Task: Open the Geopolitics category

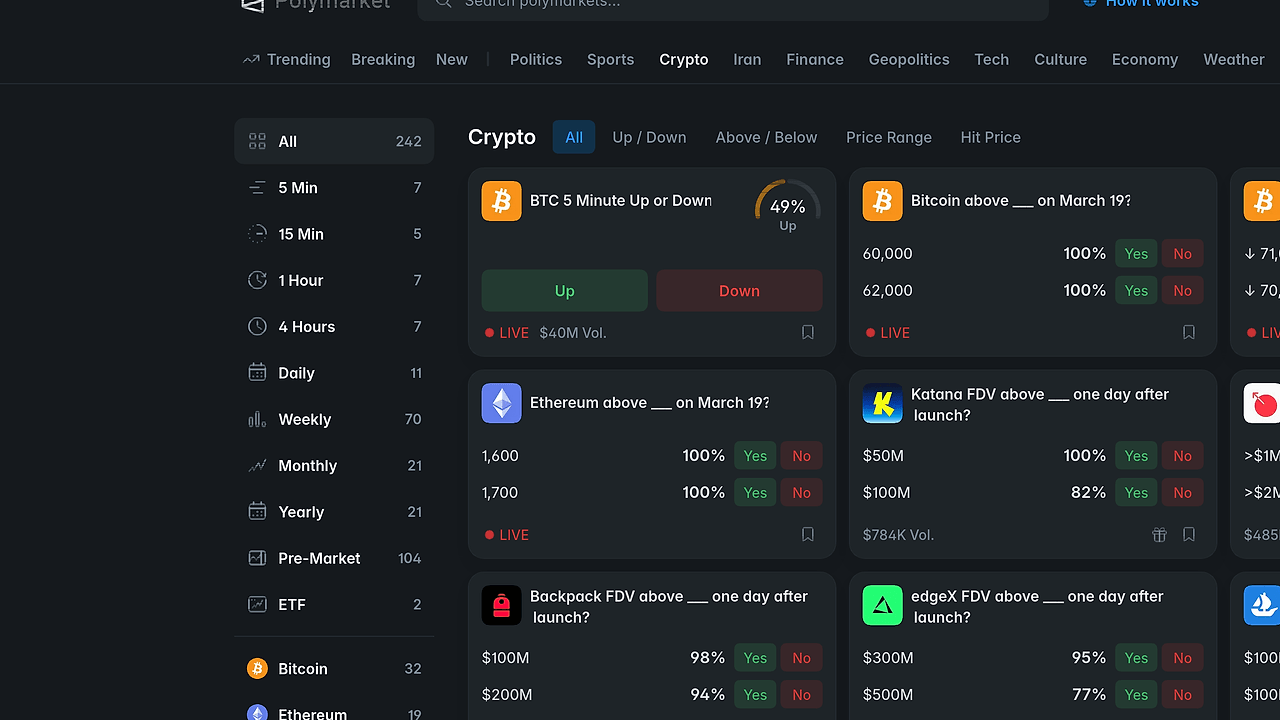Action: [909, 59]
